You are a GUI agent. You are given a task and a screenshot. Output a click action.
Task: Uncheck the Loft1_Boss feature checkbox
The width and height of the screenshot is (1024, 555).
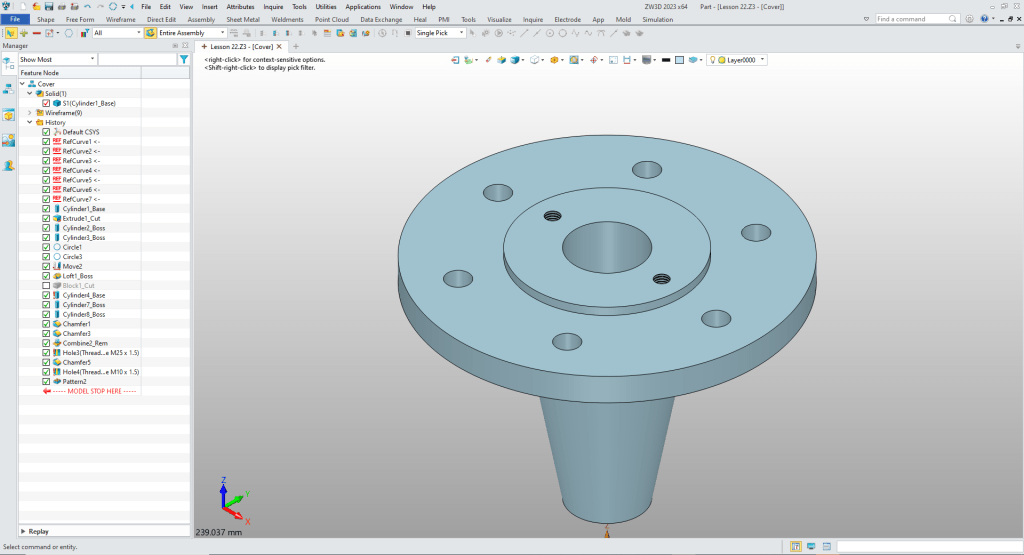(x=46, y=276)
